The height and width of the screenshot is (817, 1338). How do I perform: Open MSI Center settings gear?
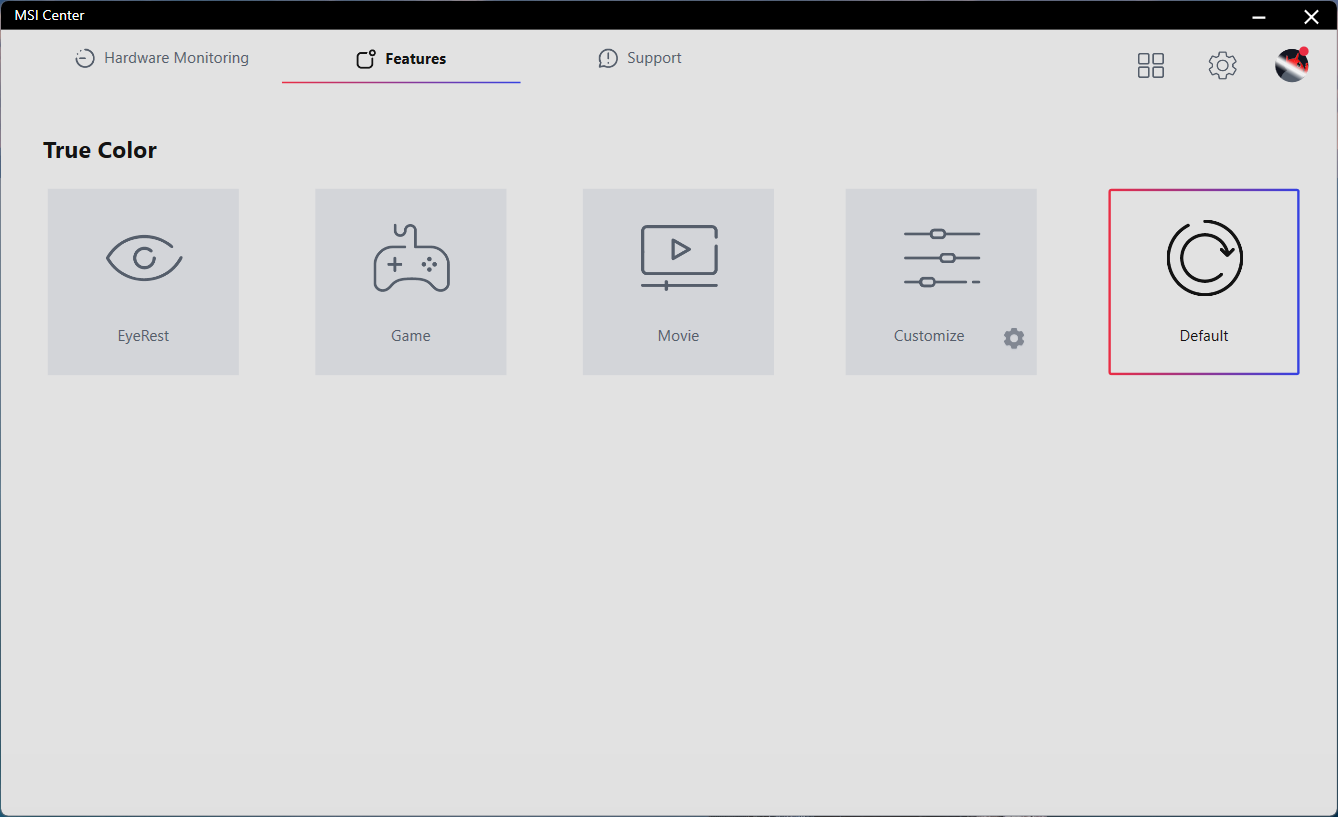point(1222,66)
